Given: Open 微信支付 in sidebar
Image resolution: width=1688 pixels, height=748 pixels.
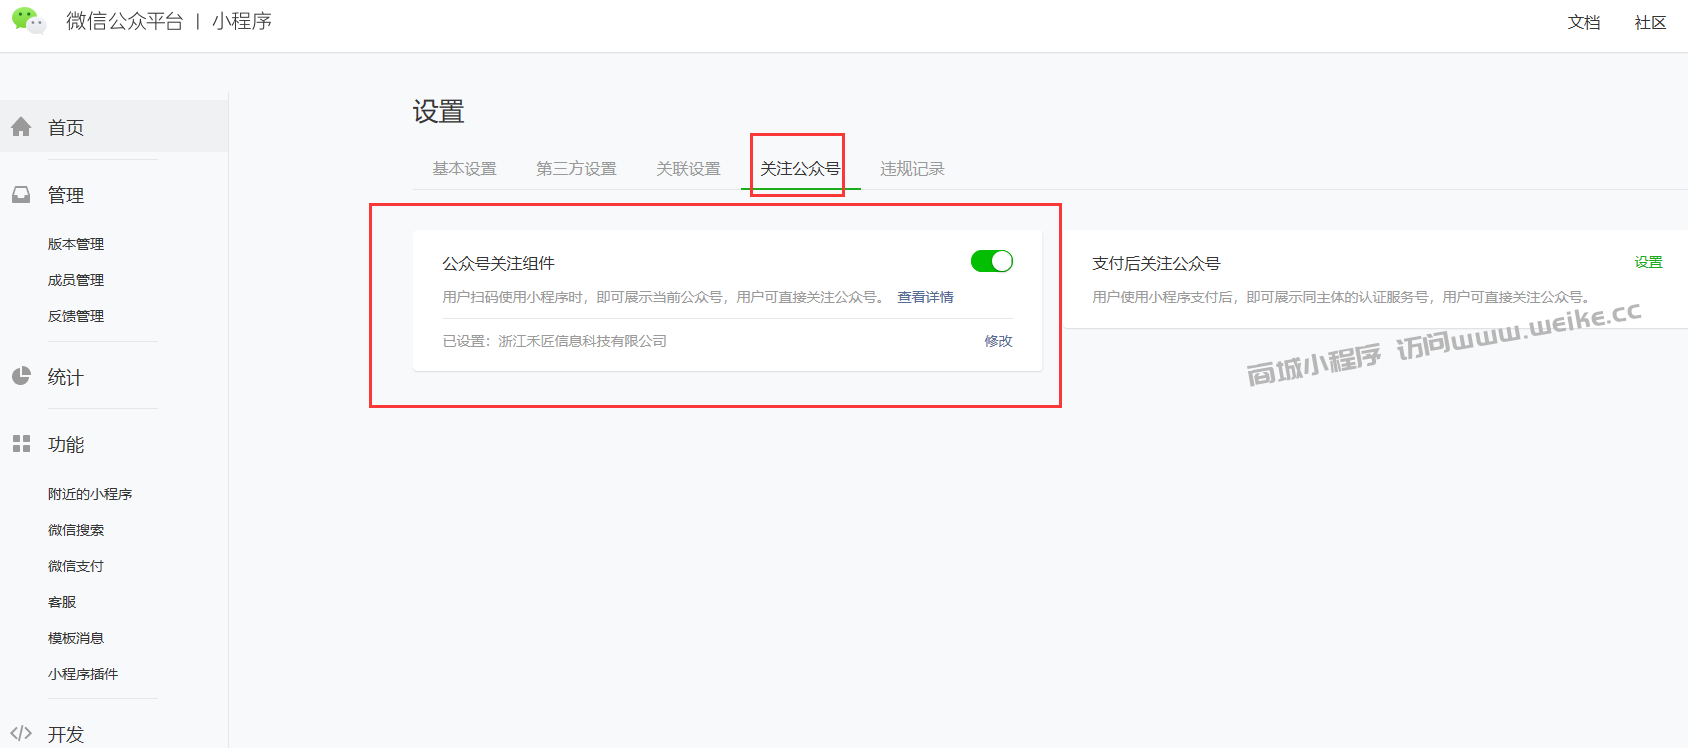Looking at the screenshot, I should coord(76,566).
